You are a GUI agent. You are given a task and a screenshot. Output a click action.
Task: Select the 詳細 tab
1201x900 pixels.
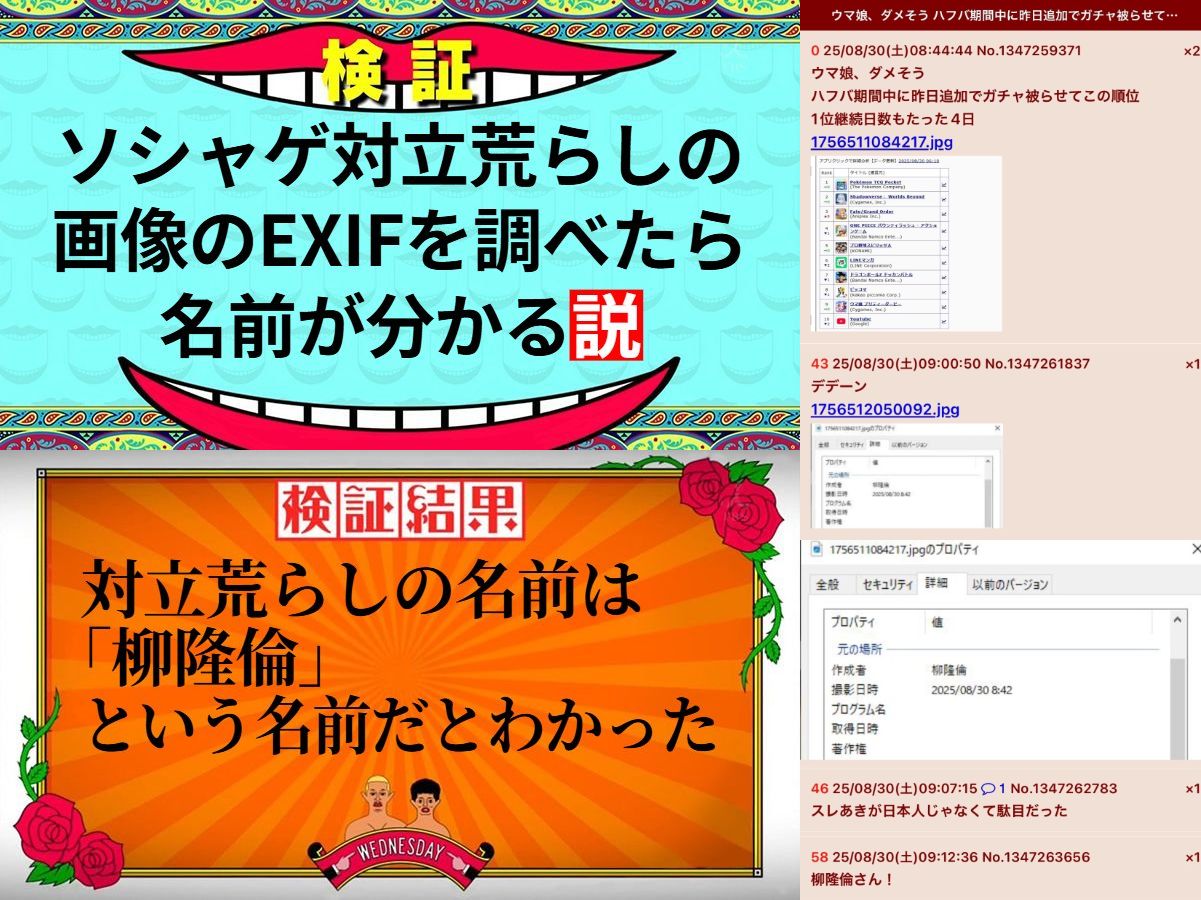pos(937,583)
